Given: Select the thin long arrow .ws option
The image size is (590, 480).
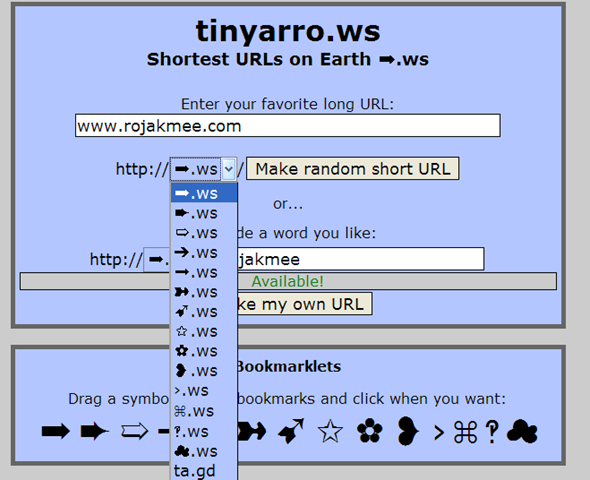Looking at the screenshot, I should coord(204,272).
